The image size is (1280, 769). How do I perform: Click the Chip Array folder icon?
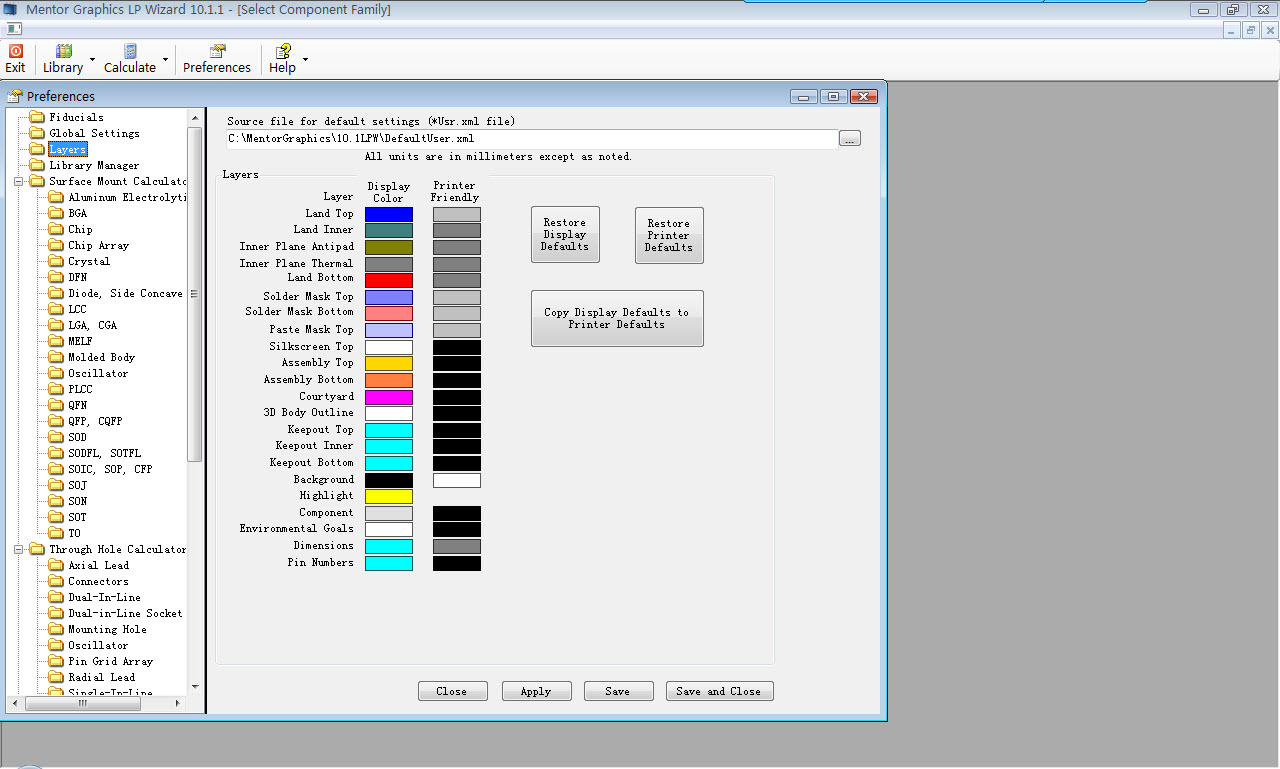click(x=56, y=245)
